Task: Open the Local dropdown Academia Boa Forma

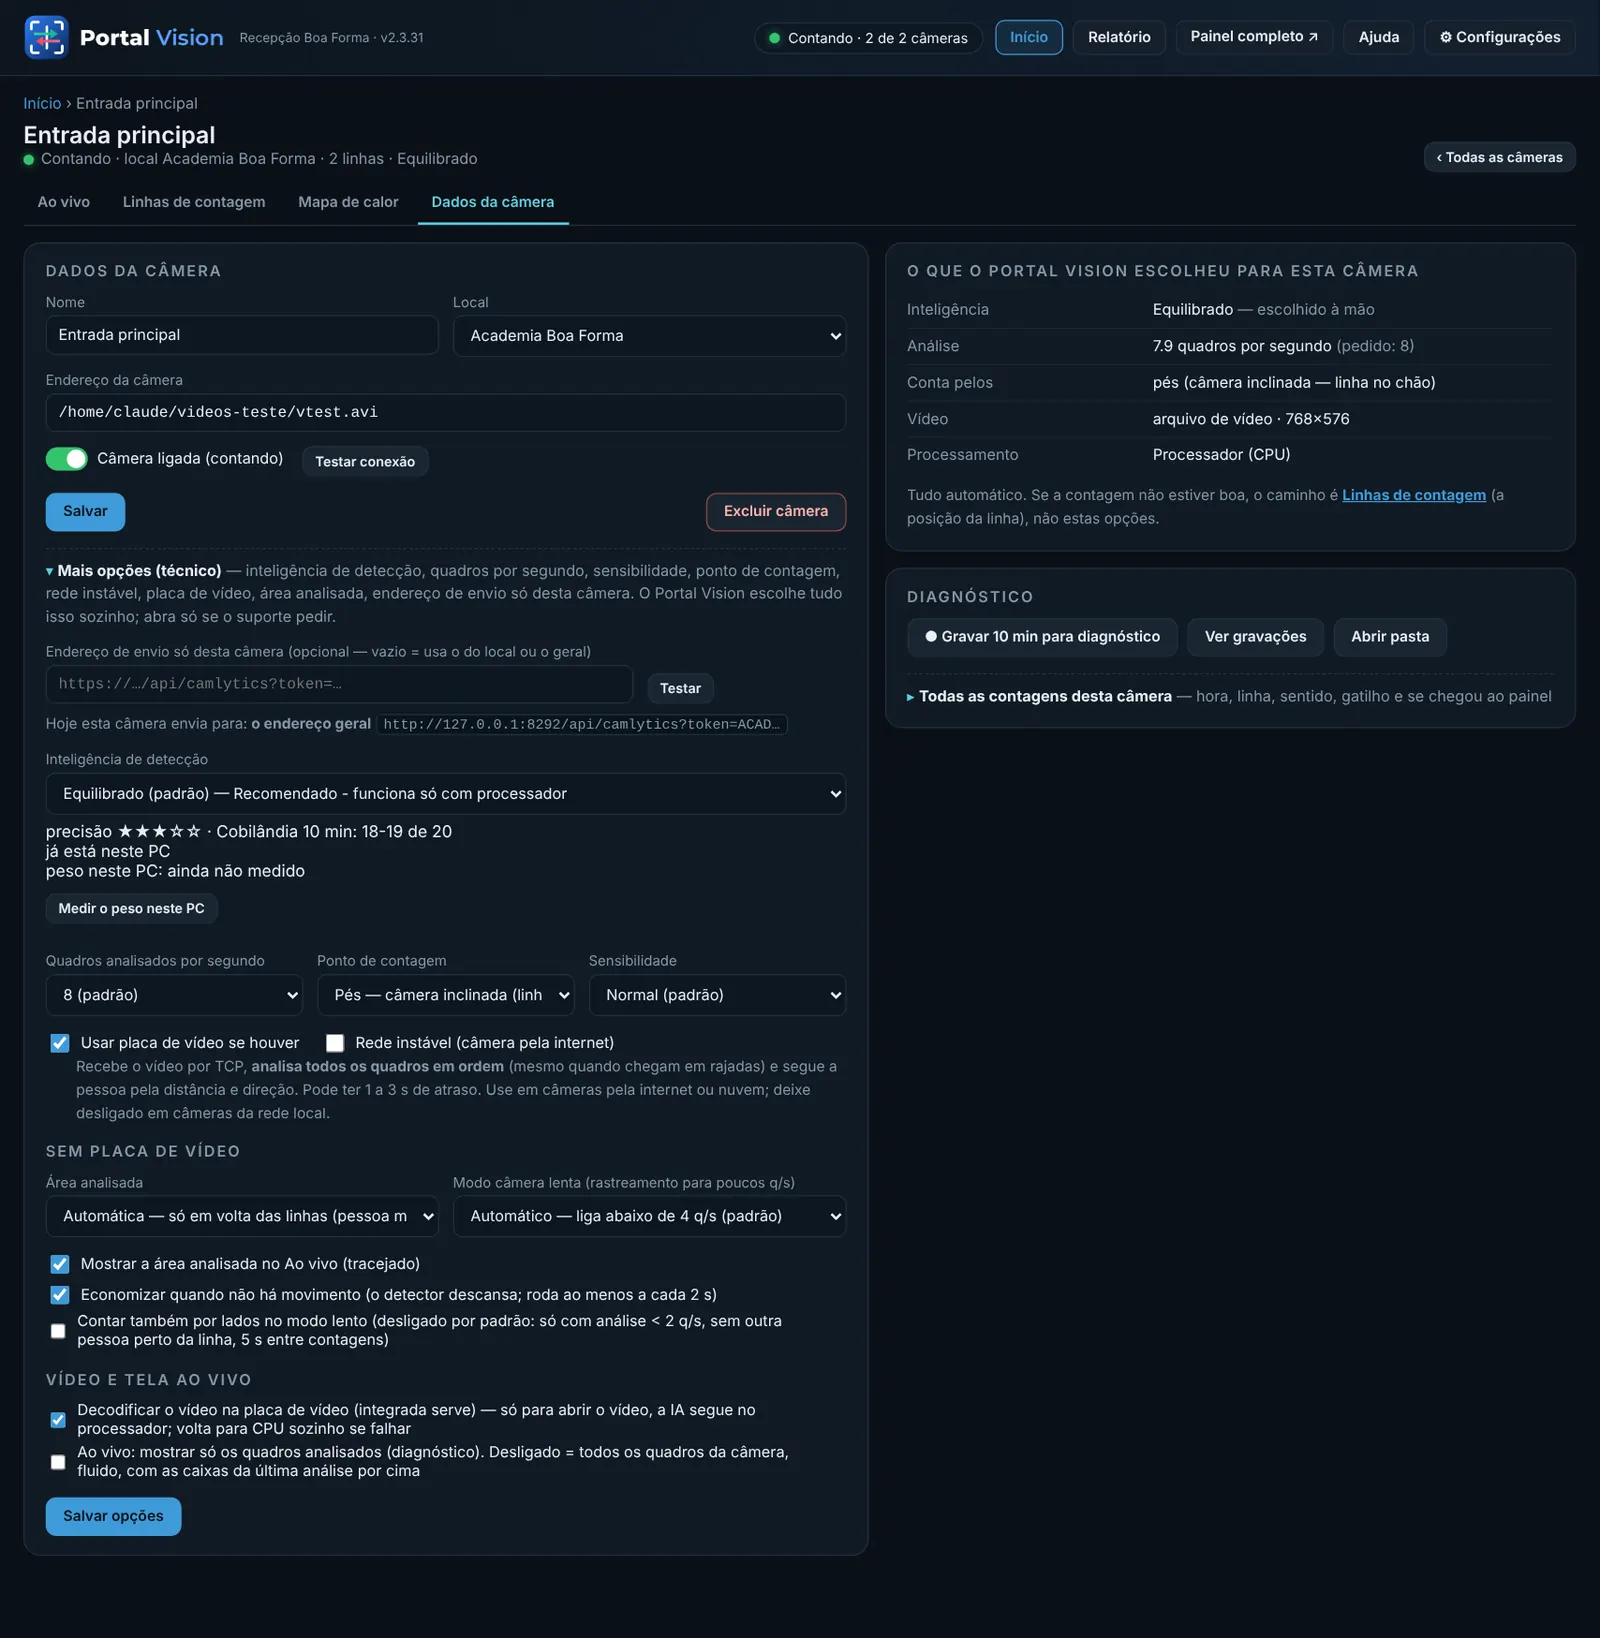Action: pos(649,336)
